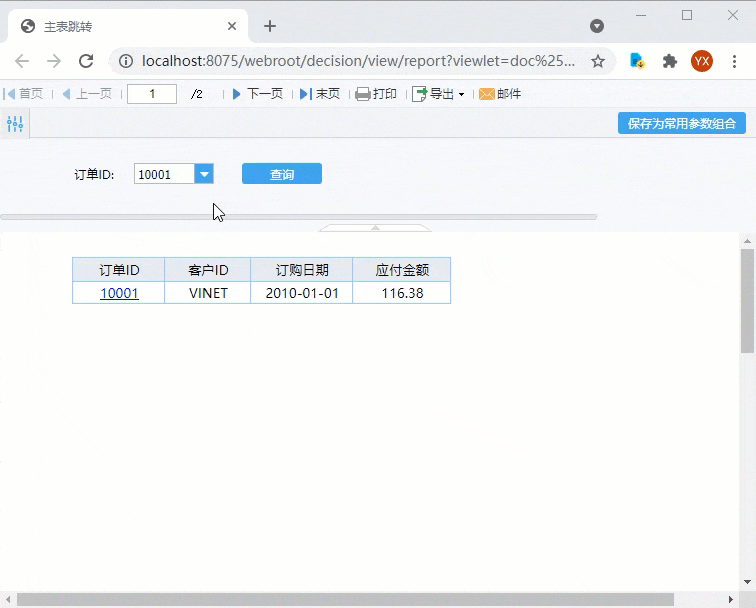Toggle the parameter panel sliders icon

[15, 124]
